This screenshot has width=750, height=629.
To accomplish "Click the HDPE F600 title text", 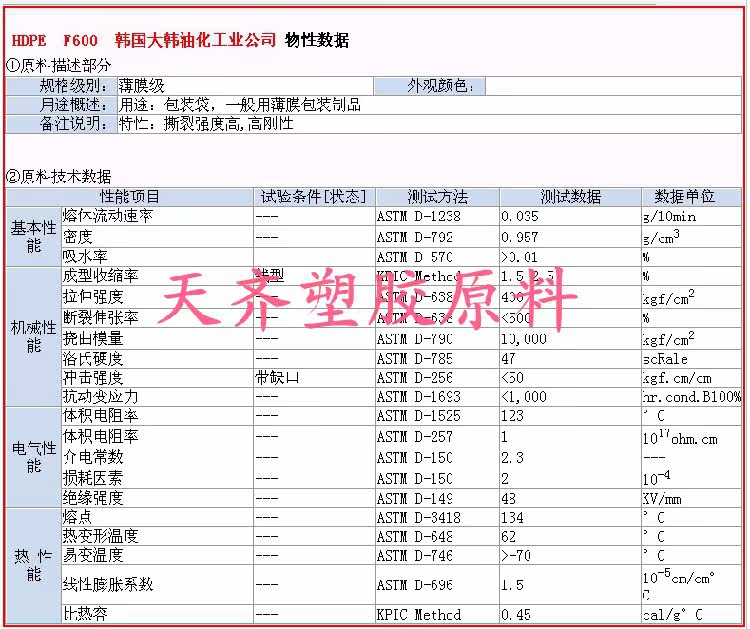I will click(x=55, y=40).
